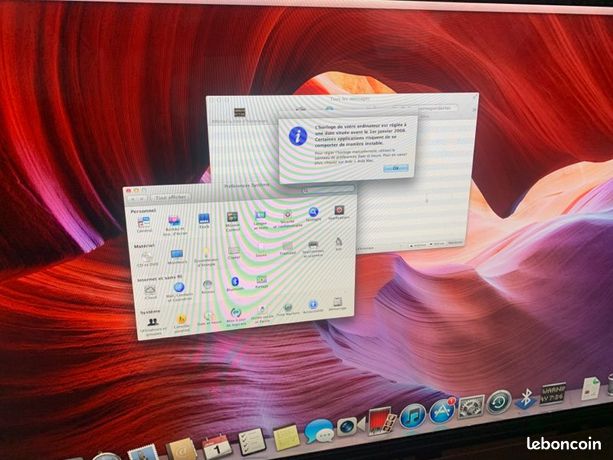Open Calendar from the dock
Viewport: 613px width, 460px height.
click(217, 446)
